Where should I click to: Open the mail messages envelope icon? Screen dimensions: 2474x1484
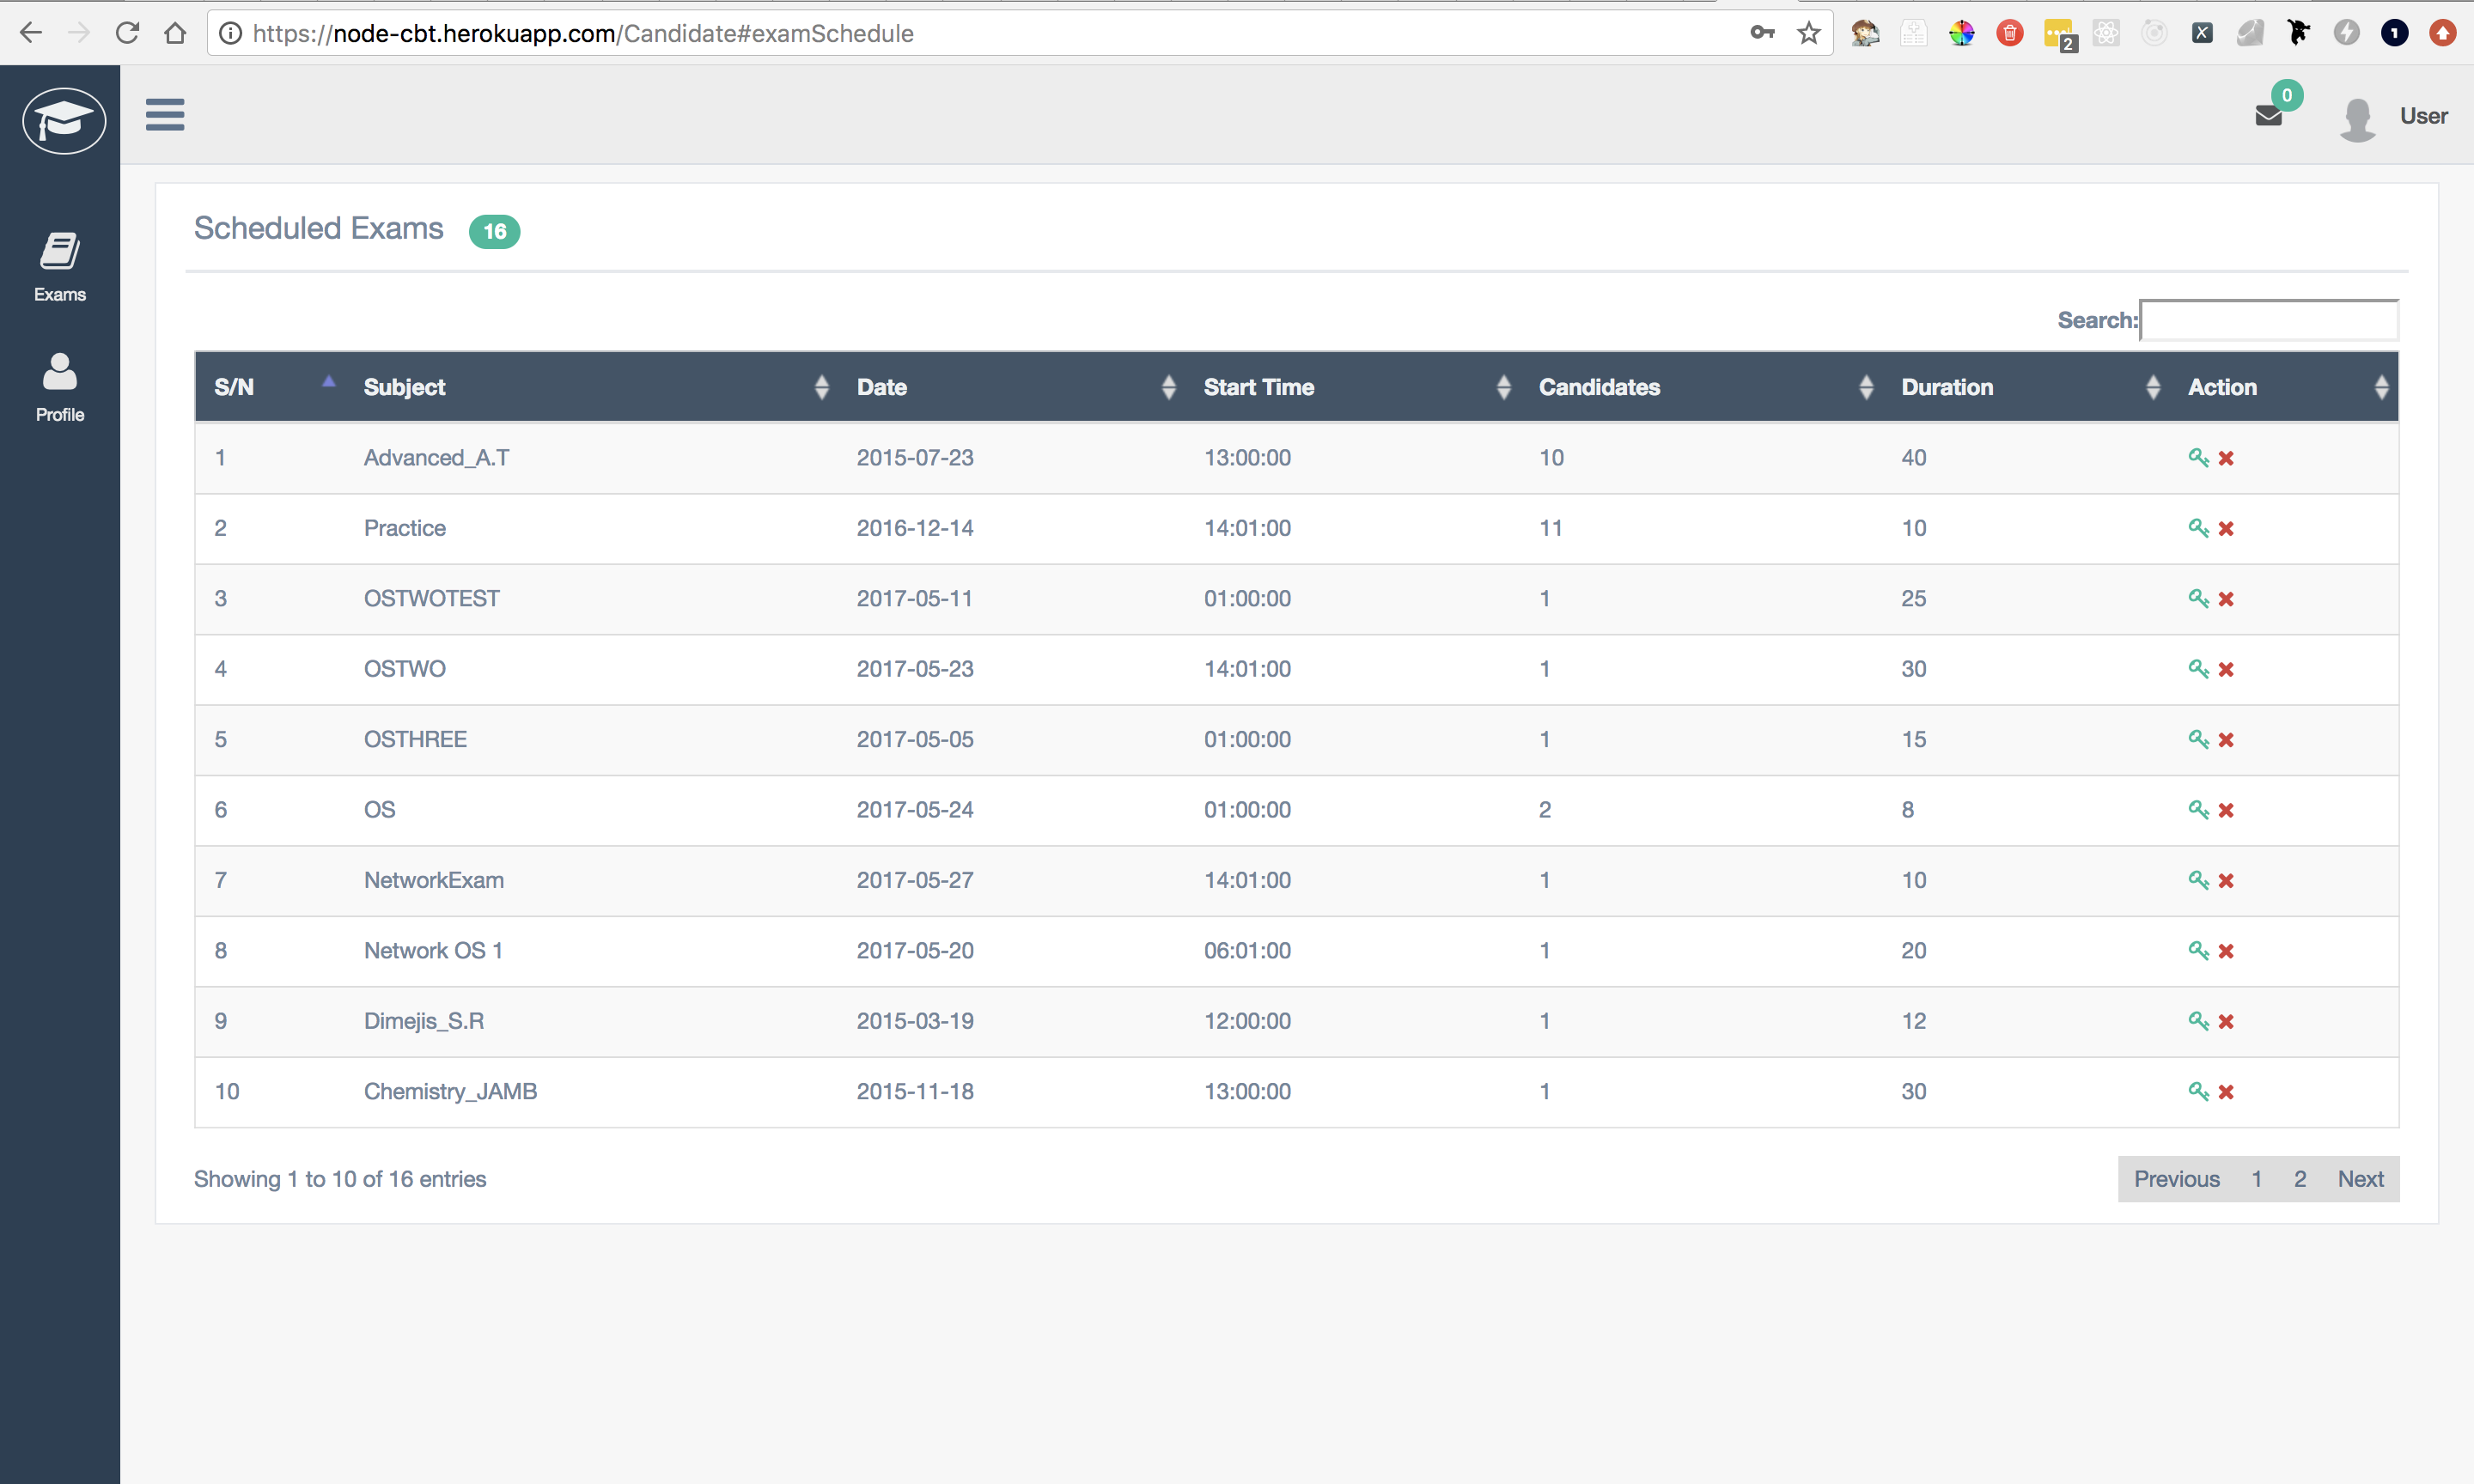[2269, 116]
